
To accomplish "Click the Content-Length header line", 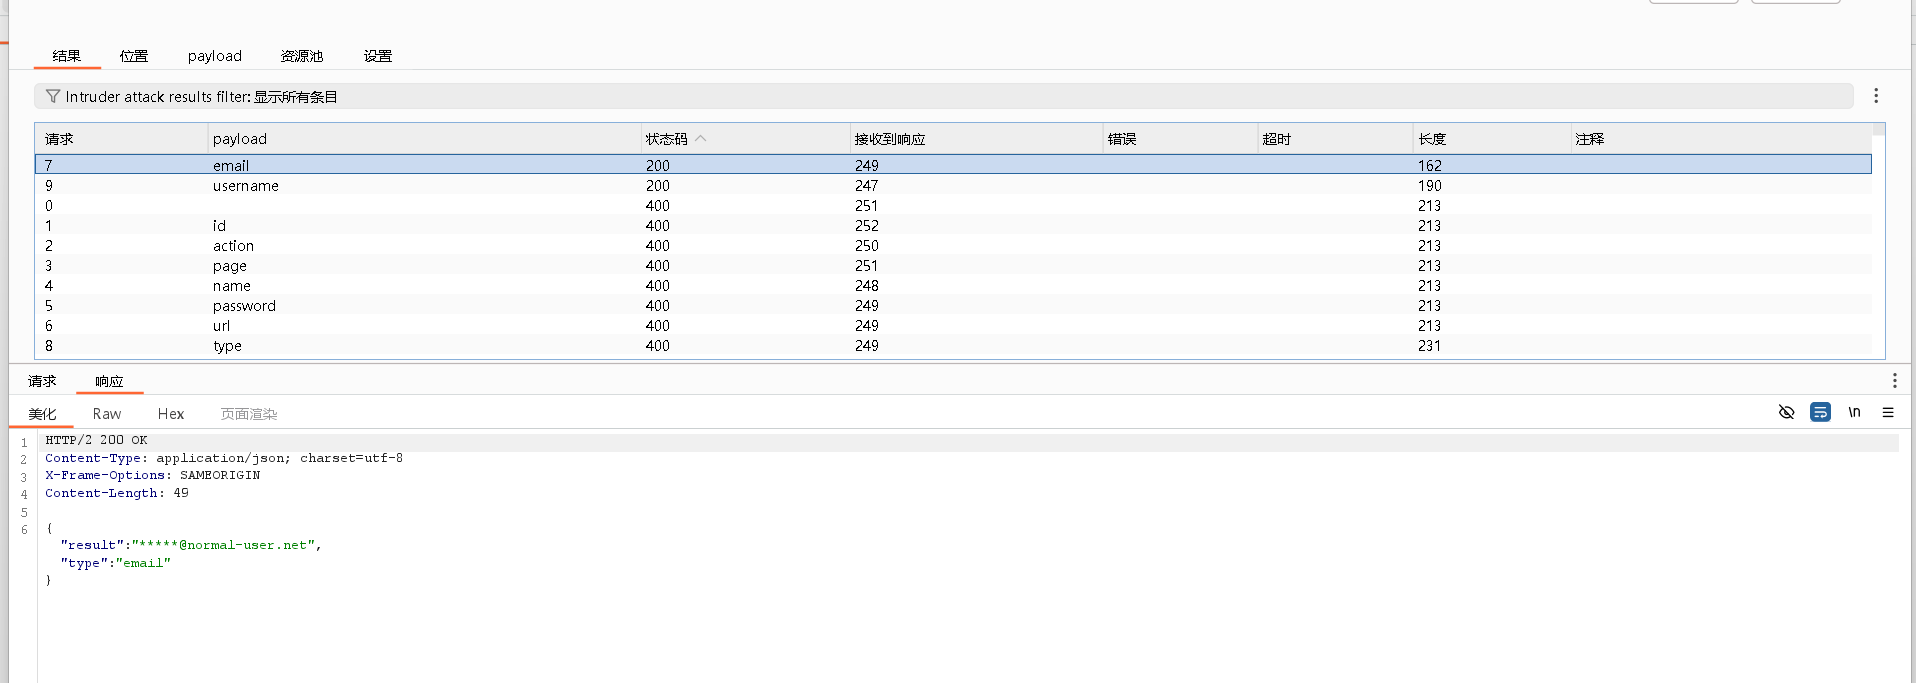I will point(117,493).
